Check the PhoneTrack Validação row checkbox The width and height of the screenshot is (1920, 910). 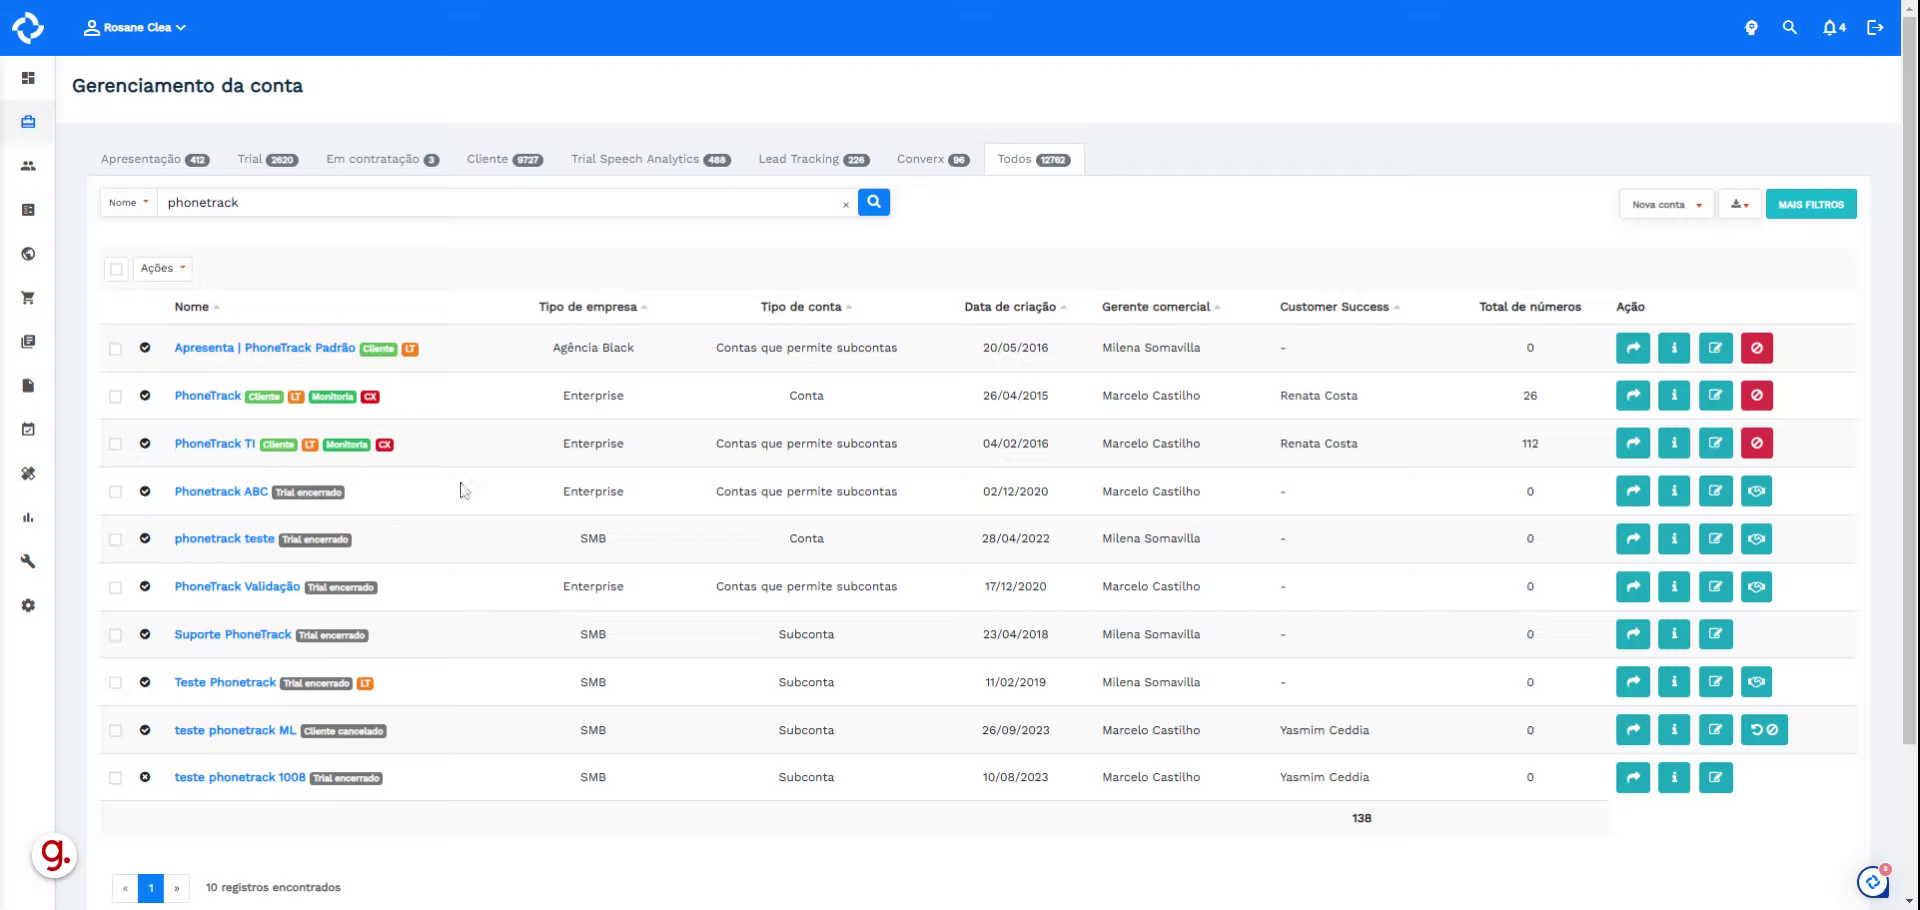coord(116,588)
